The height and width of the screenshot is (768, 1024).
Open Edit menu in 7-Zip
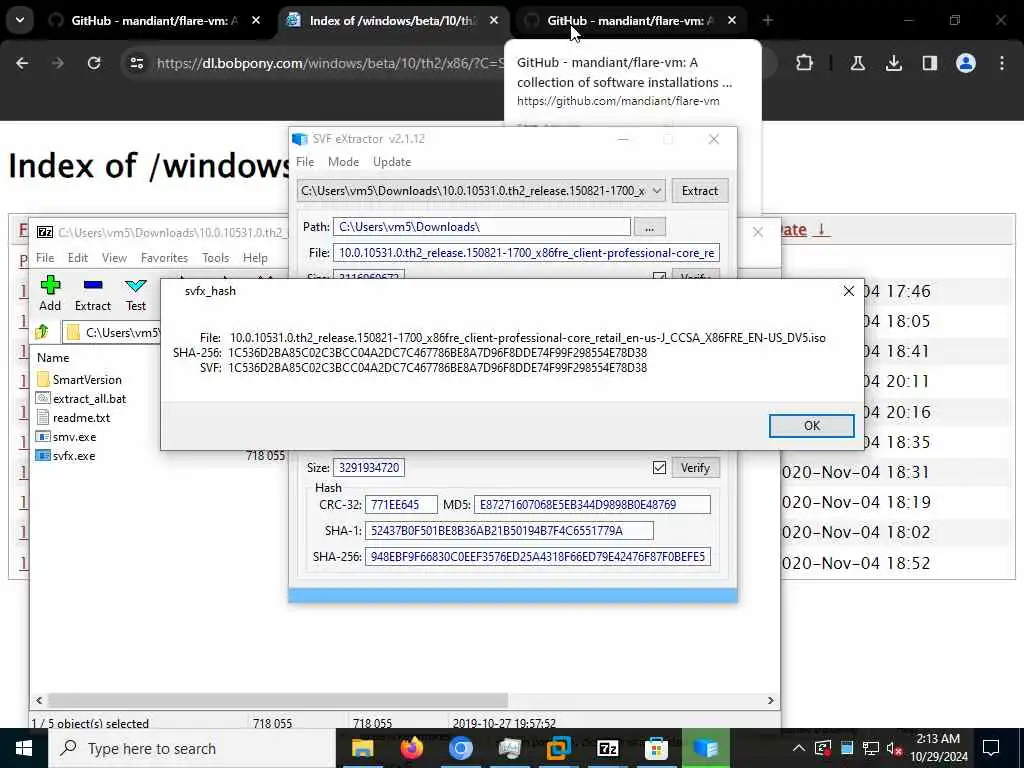[78, 258]
